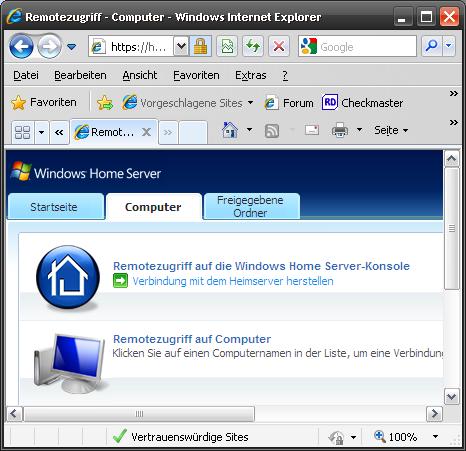Screen dimensions: 466x451
Task: Click the RSS feeds icon
Action: click(x=272, y=130)
